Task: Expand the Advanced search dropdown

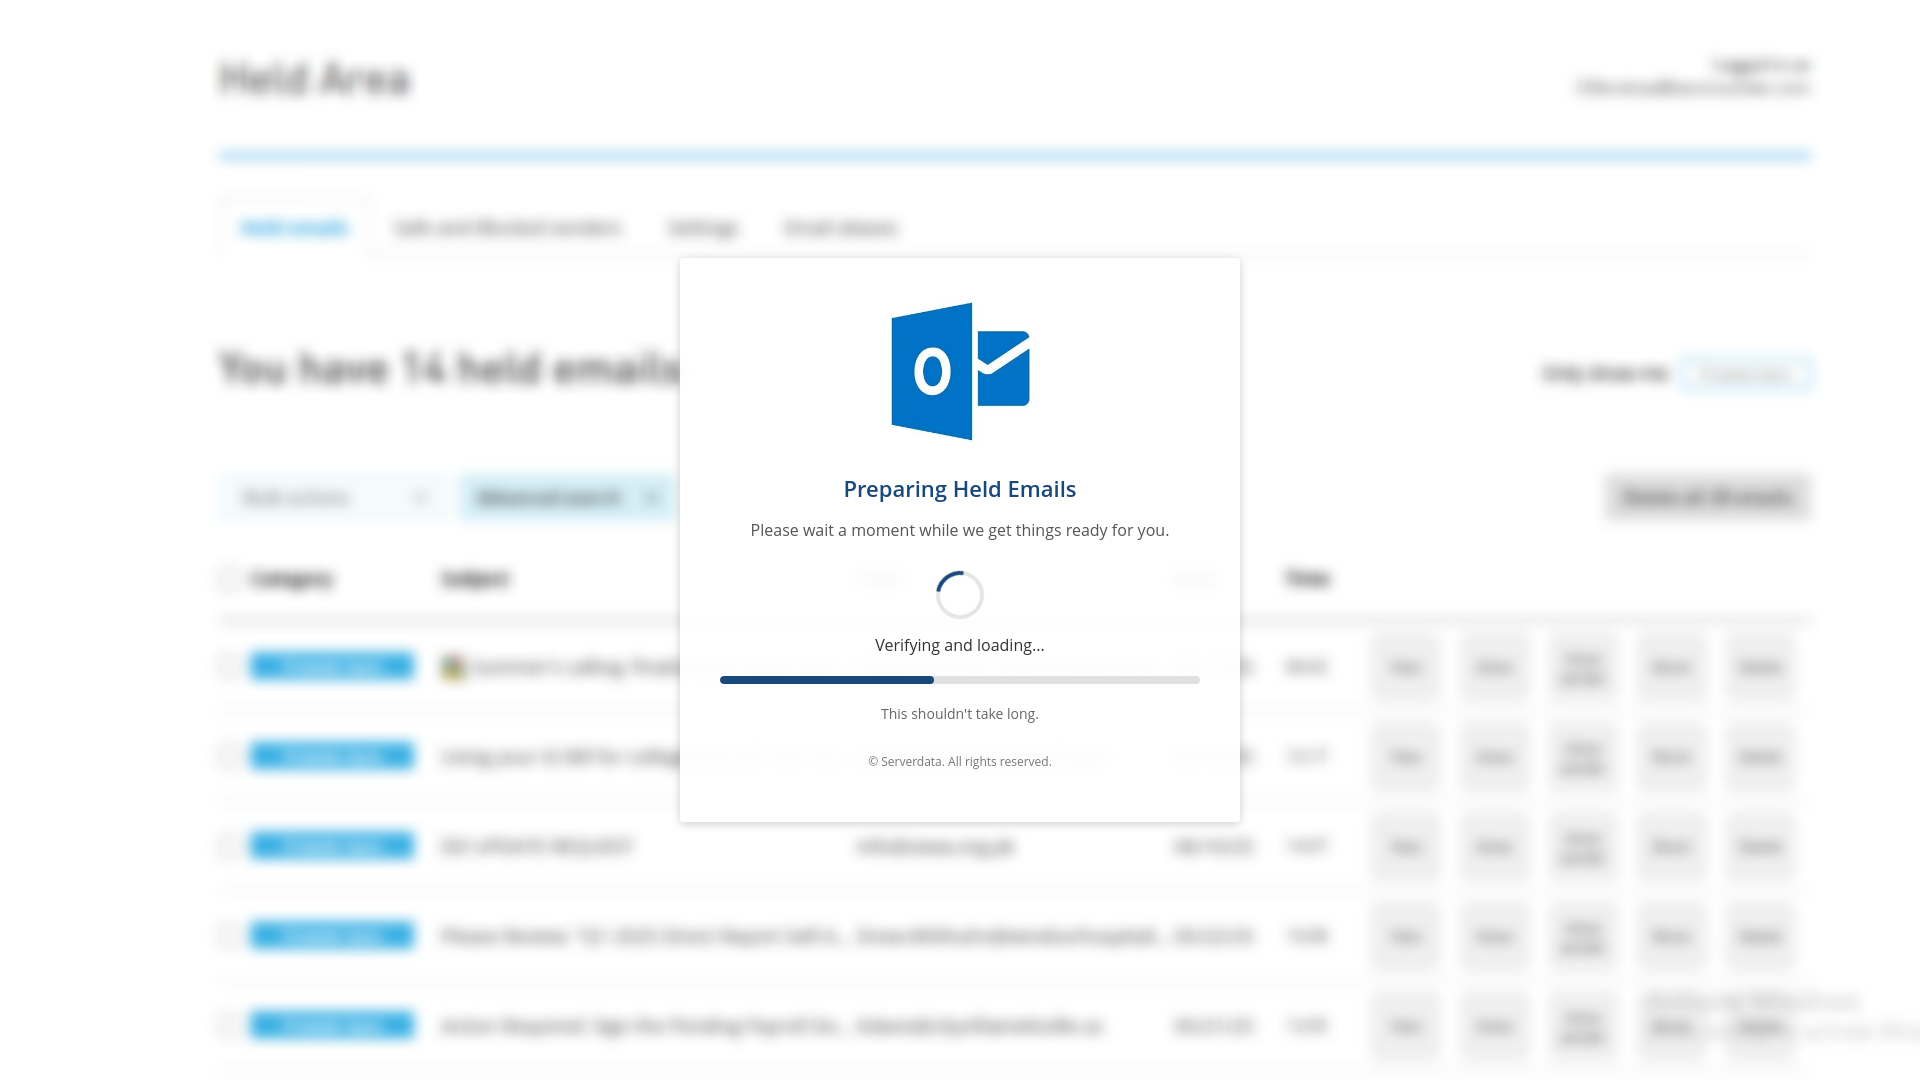Action: tap(567, 497)
